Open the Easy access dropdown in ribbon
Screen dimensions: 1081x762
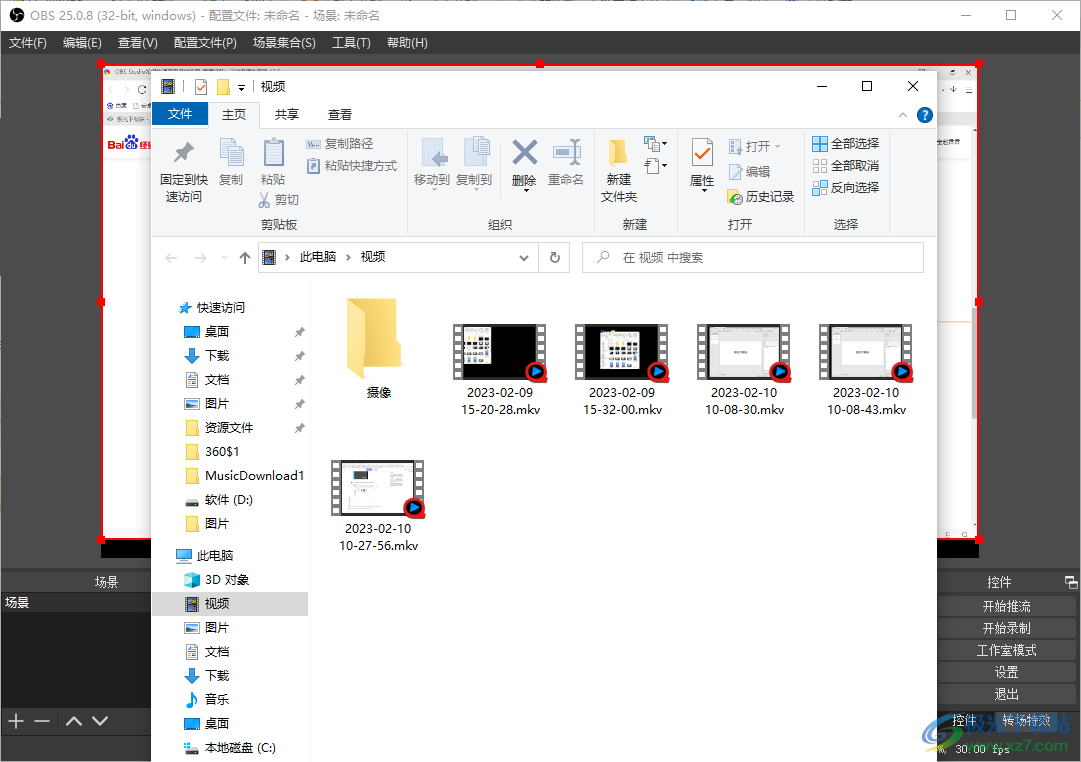(656, 166)
